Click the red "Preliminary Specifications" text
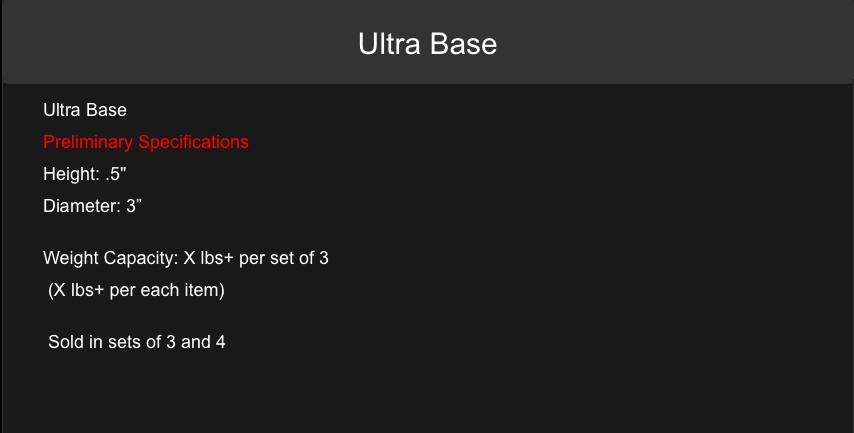 point(146,142)
